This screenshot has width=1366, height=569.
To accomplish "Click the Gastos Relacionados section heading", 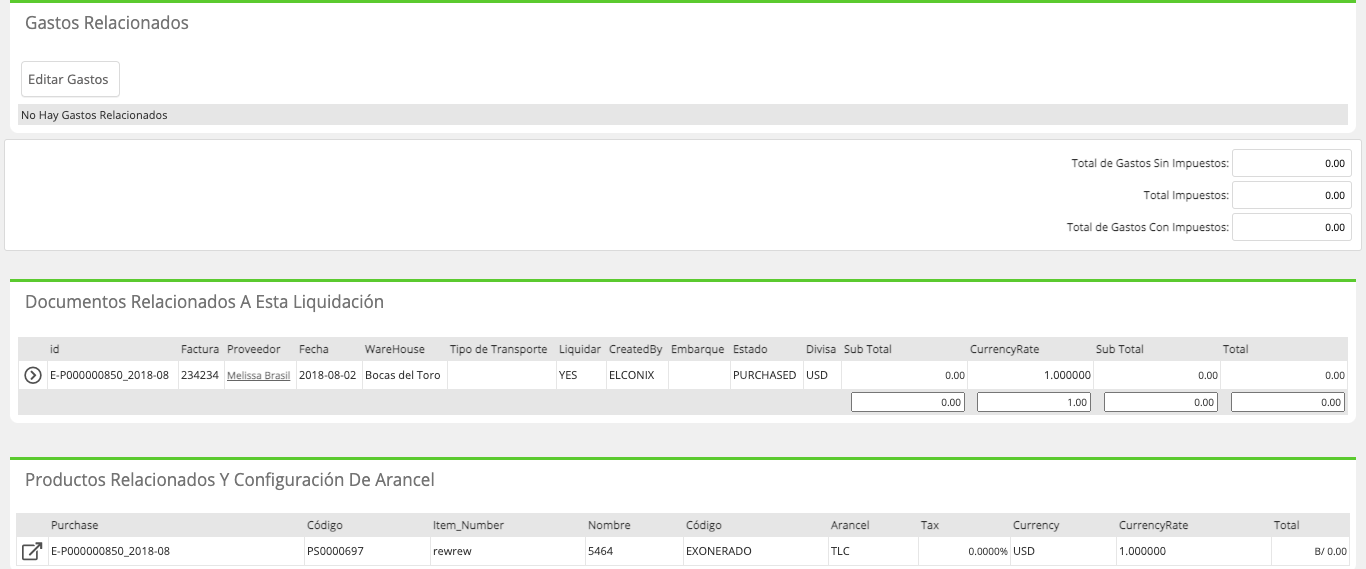I will 107,23.
